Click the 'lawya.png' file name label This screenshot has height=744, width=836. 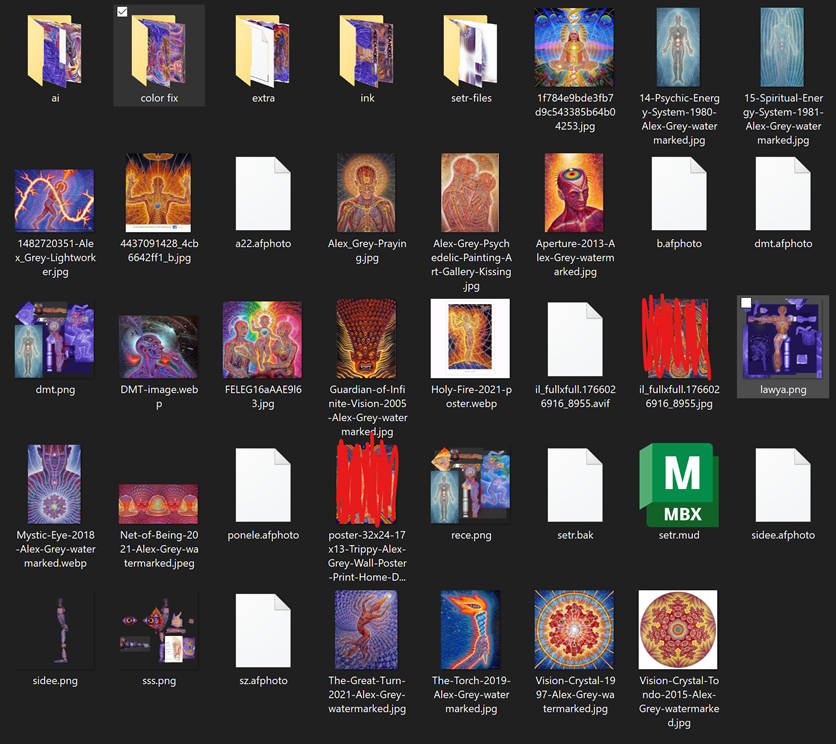pos(783,389)
